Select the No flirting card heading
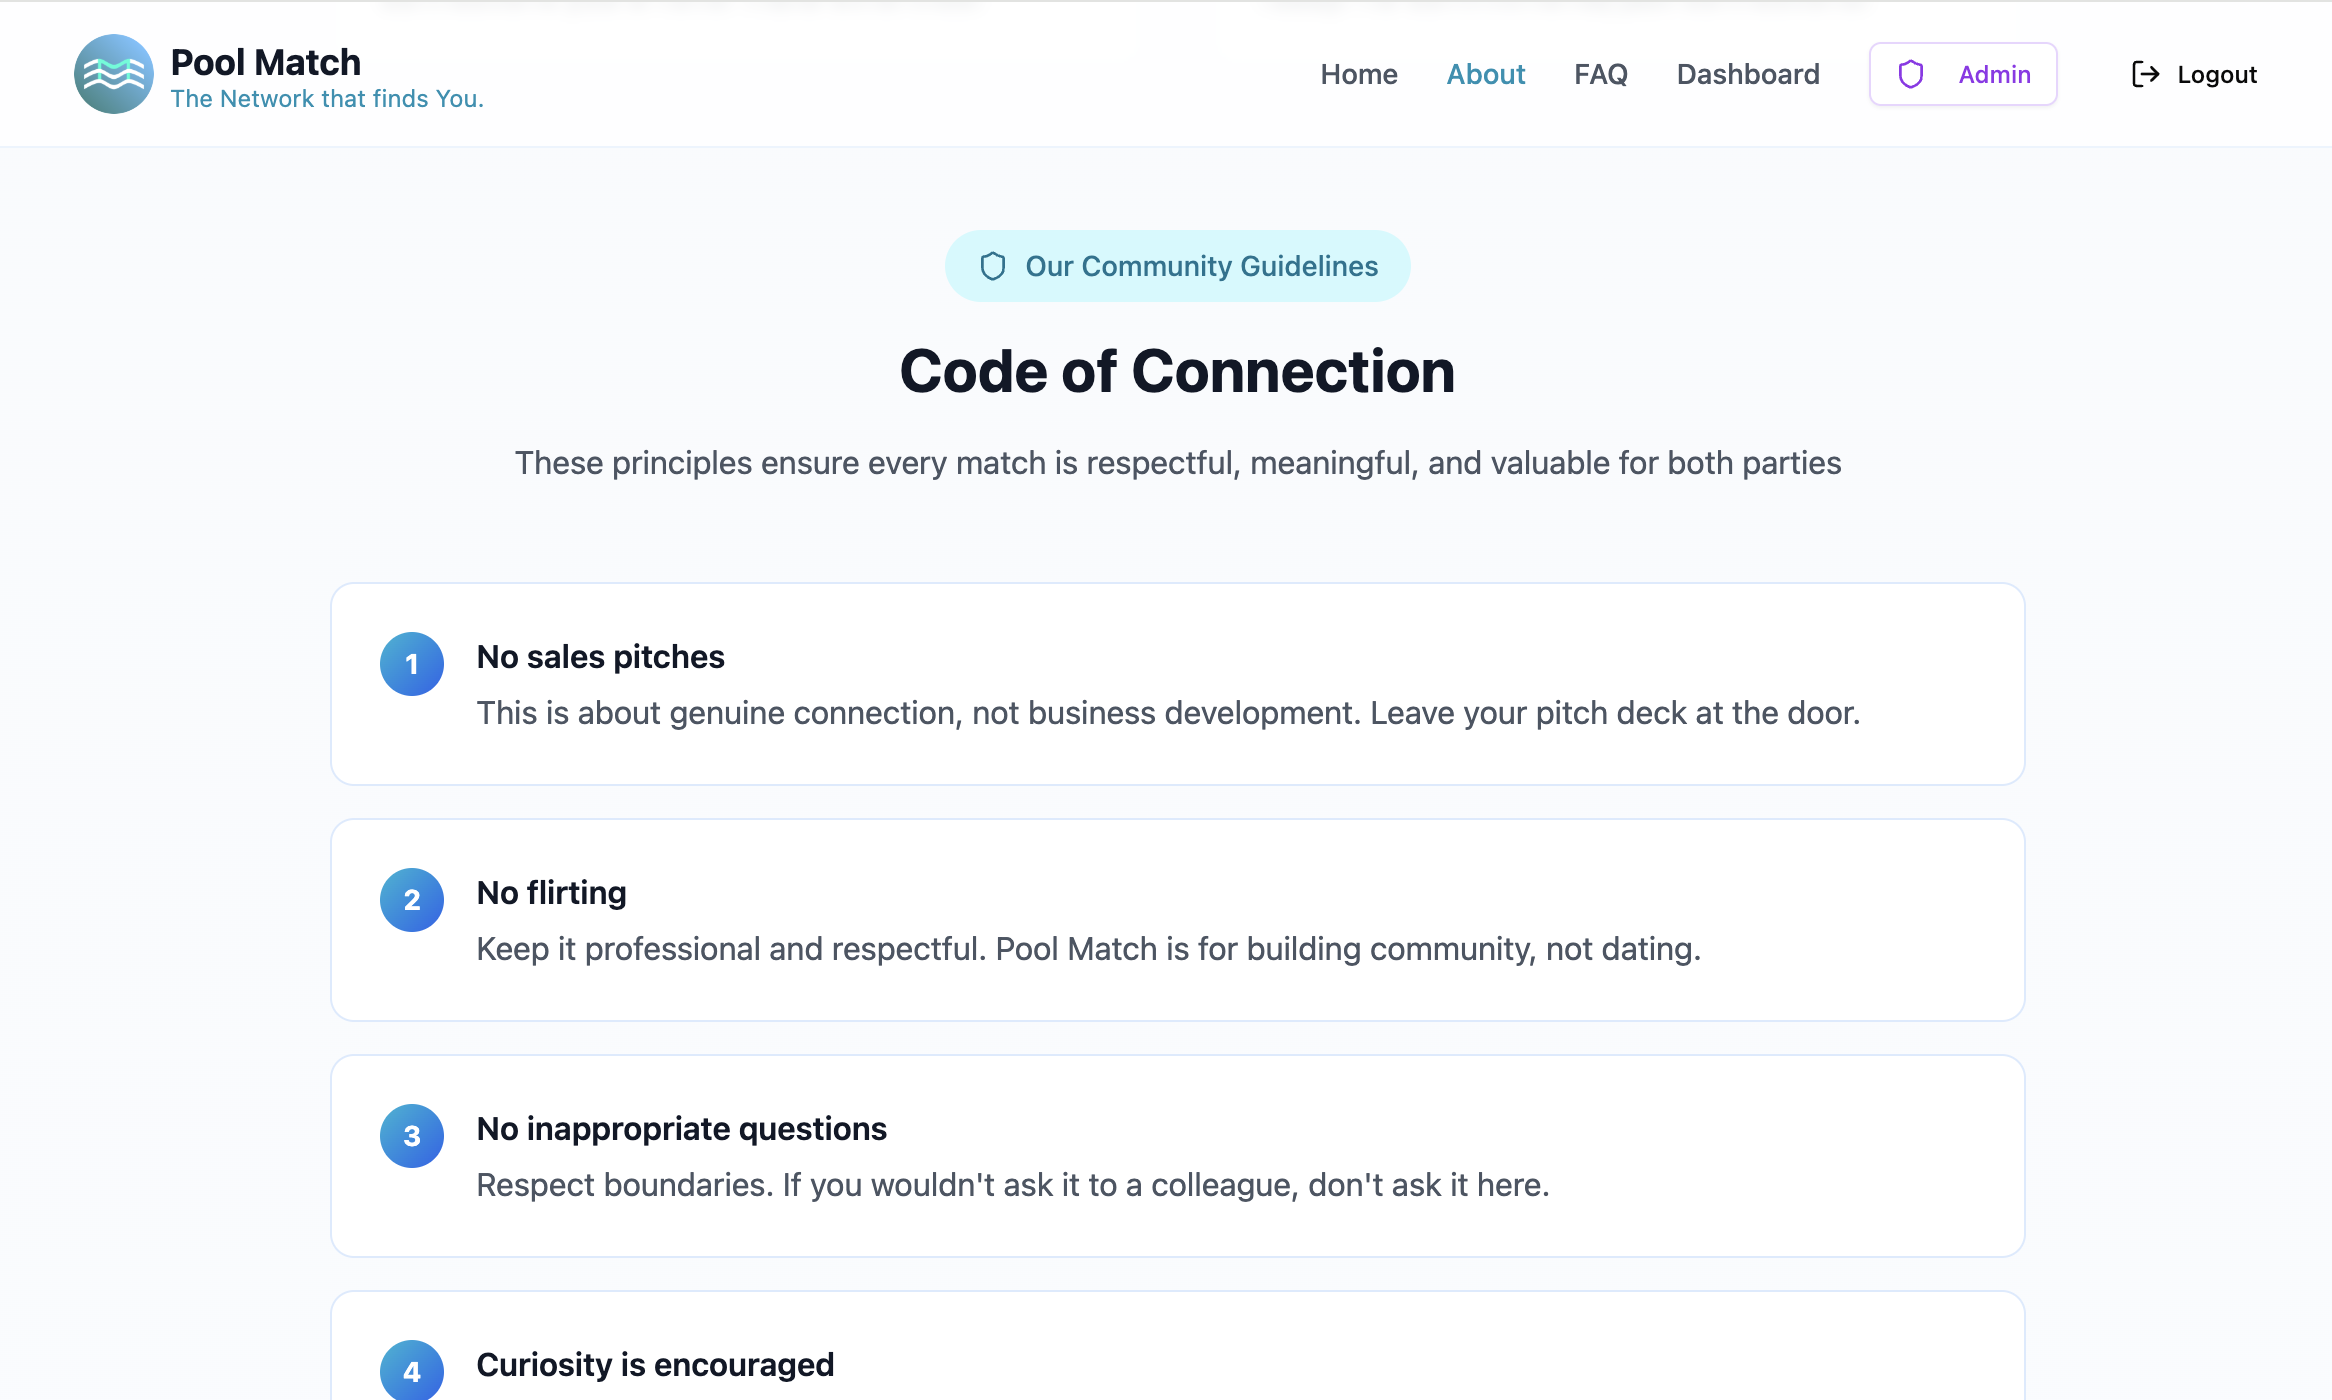Viewport: 2332px width, 1400px height. [551, 892]
